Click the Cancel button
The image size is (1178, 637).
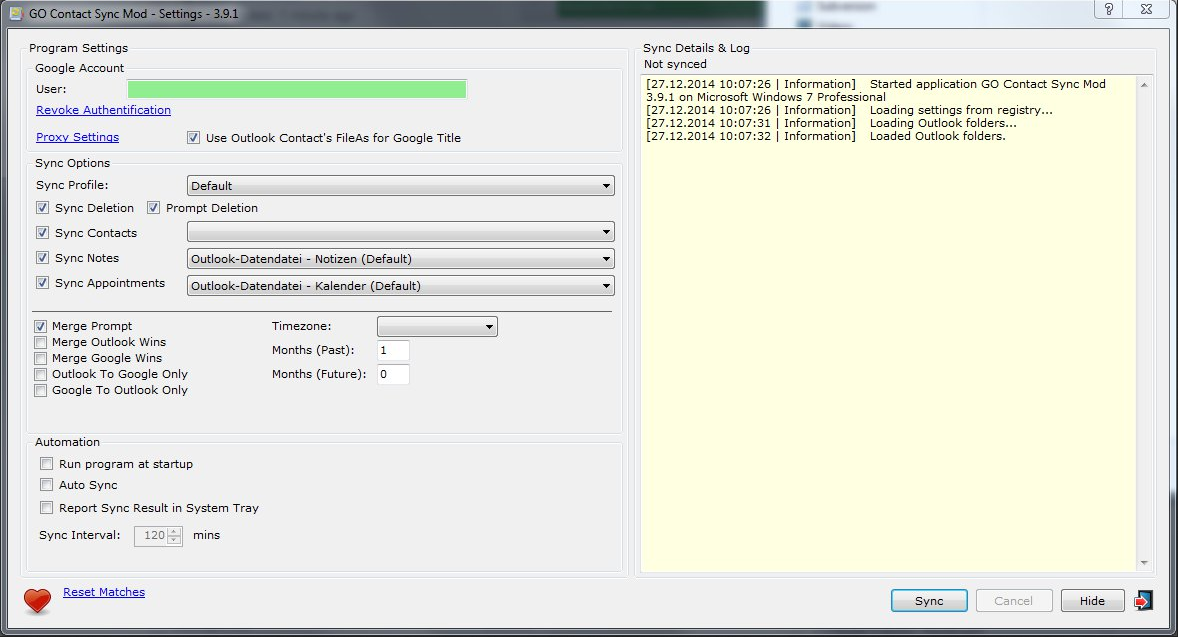(1013, 600)
